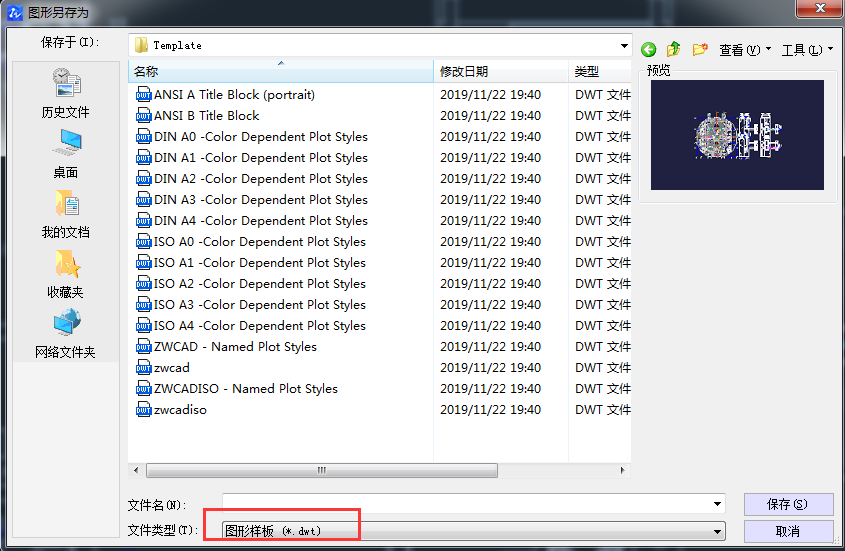
Task: Click the date cell for ANSI A Title Block (portrait)
Action: point(490,95)
